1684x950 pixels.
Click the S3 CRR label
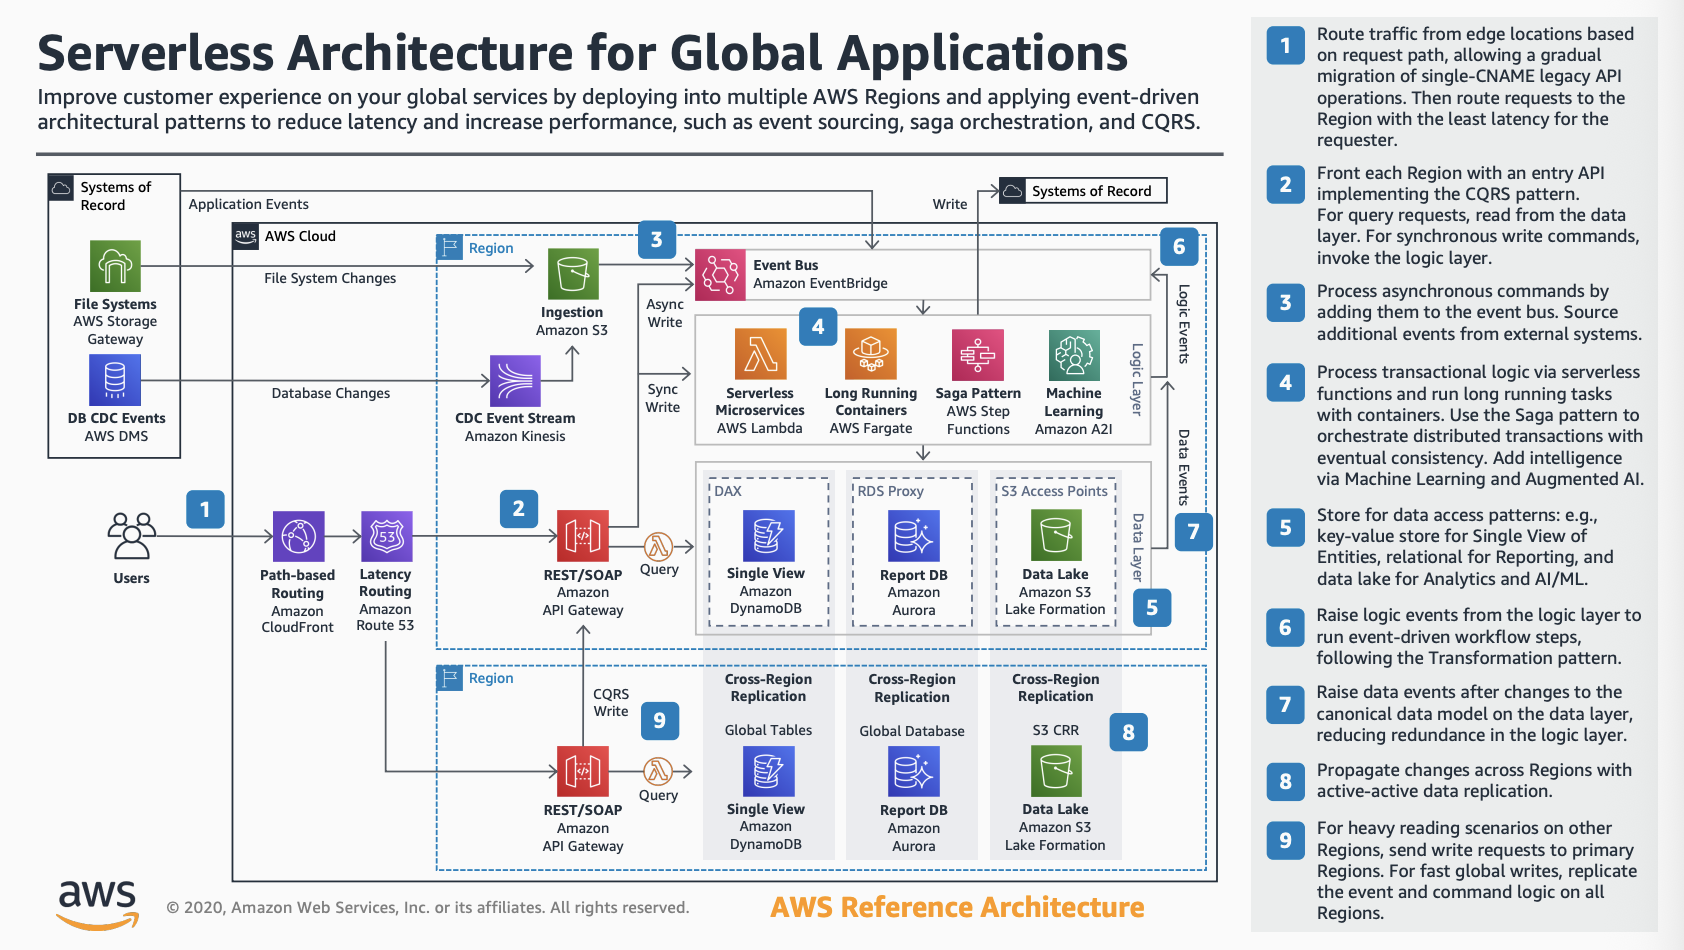click(x=1056, y=730)
